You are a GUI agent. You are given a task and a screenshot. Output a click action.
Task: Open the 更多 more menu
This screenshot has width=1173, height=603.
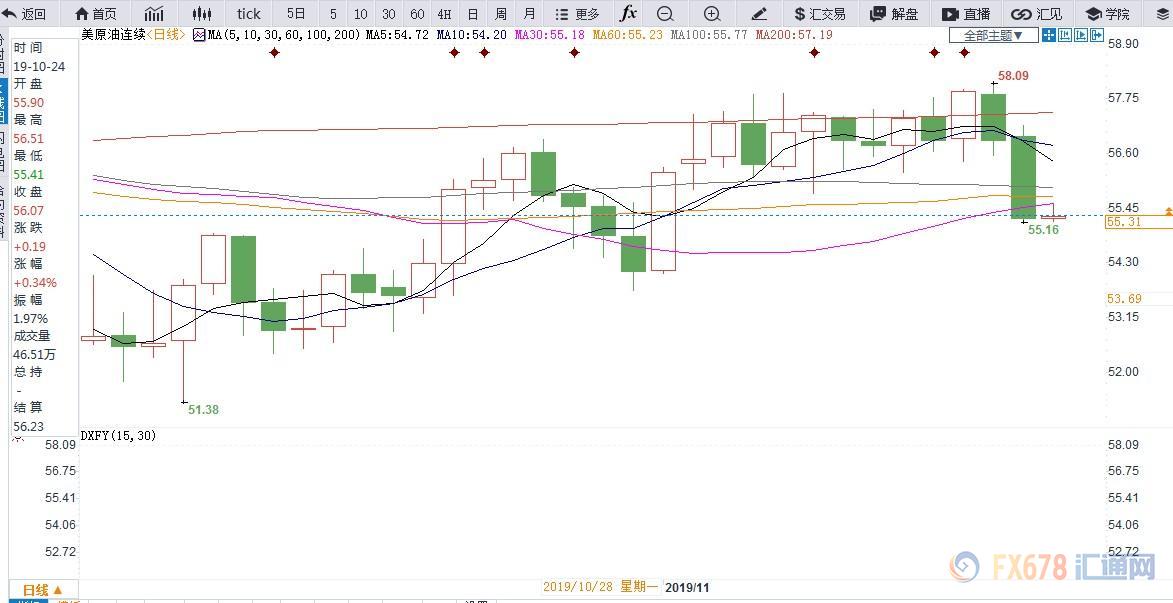pos(578,13)
